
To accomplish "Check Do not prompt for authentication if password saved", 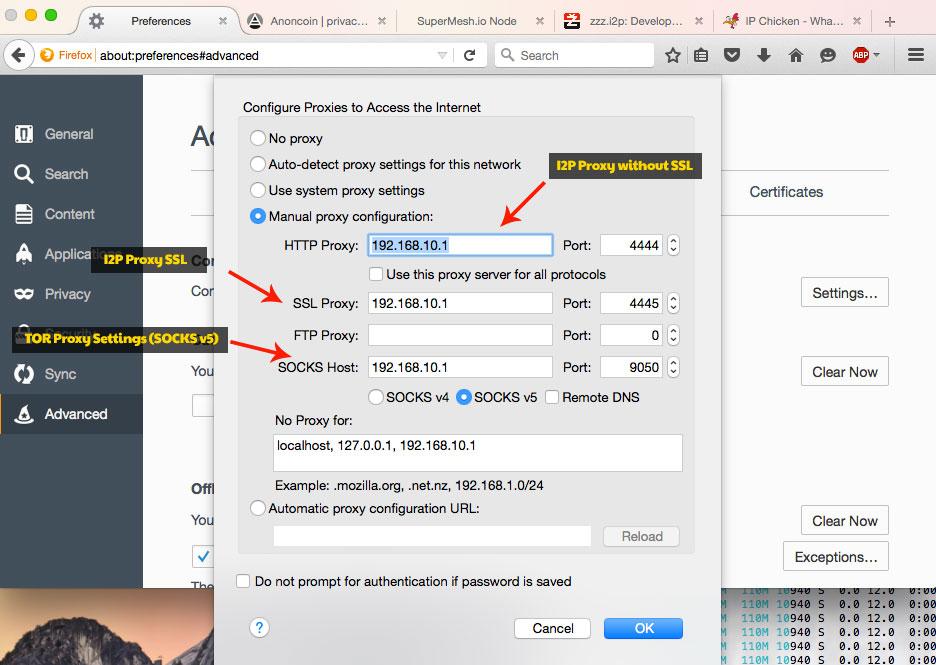I will pyautogui.click(x=243, y=581).
